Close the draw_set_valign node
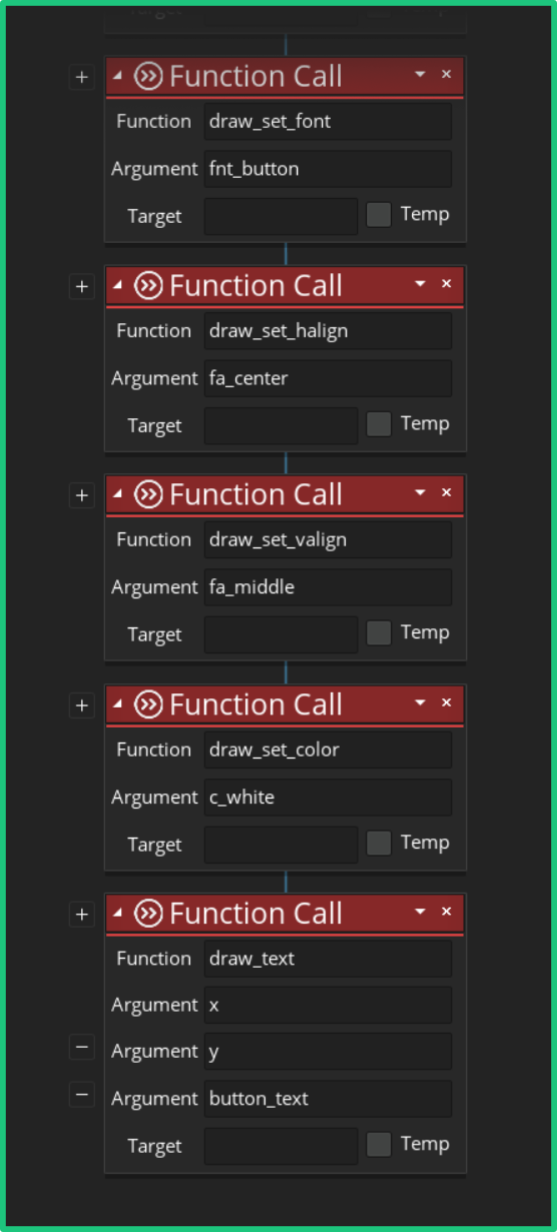 (446, 492)
